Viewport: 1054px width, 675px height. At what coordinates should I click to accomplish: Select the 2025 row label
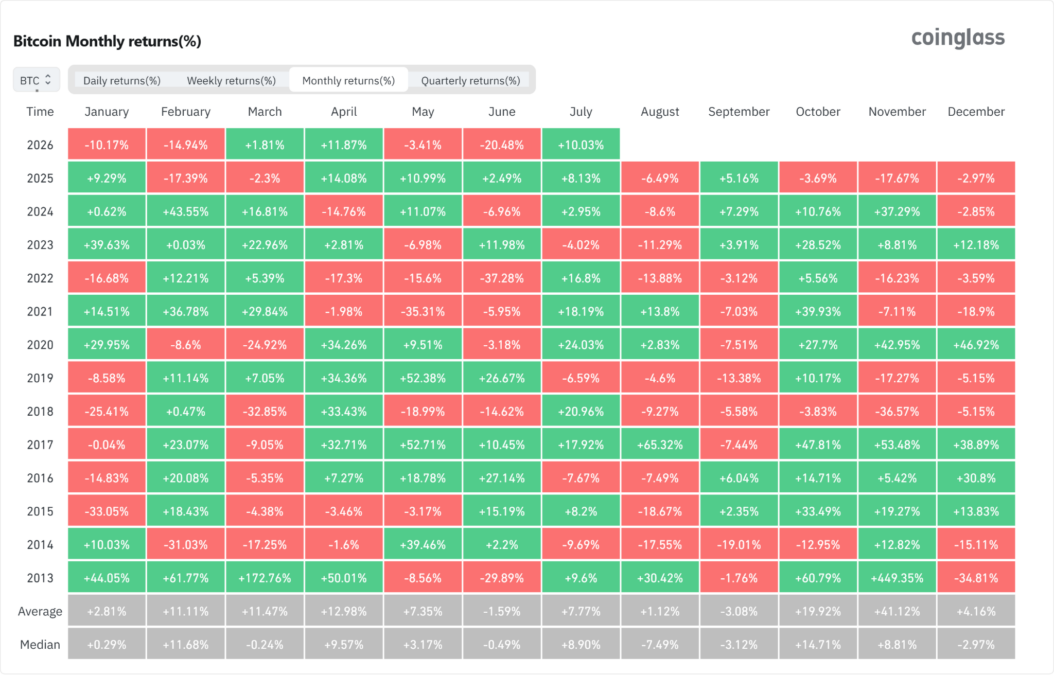click(40, 178)
